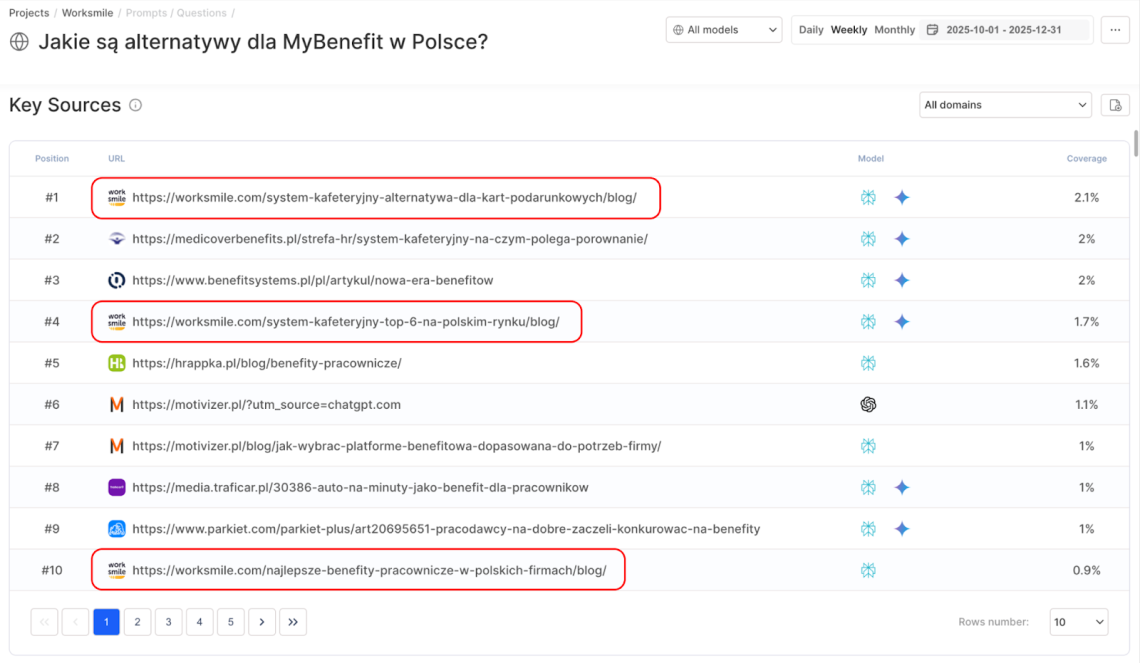
Task: Expand the All domains dropdown
Action: (x=1005, y=105)
